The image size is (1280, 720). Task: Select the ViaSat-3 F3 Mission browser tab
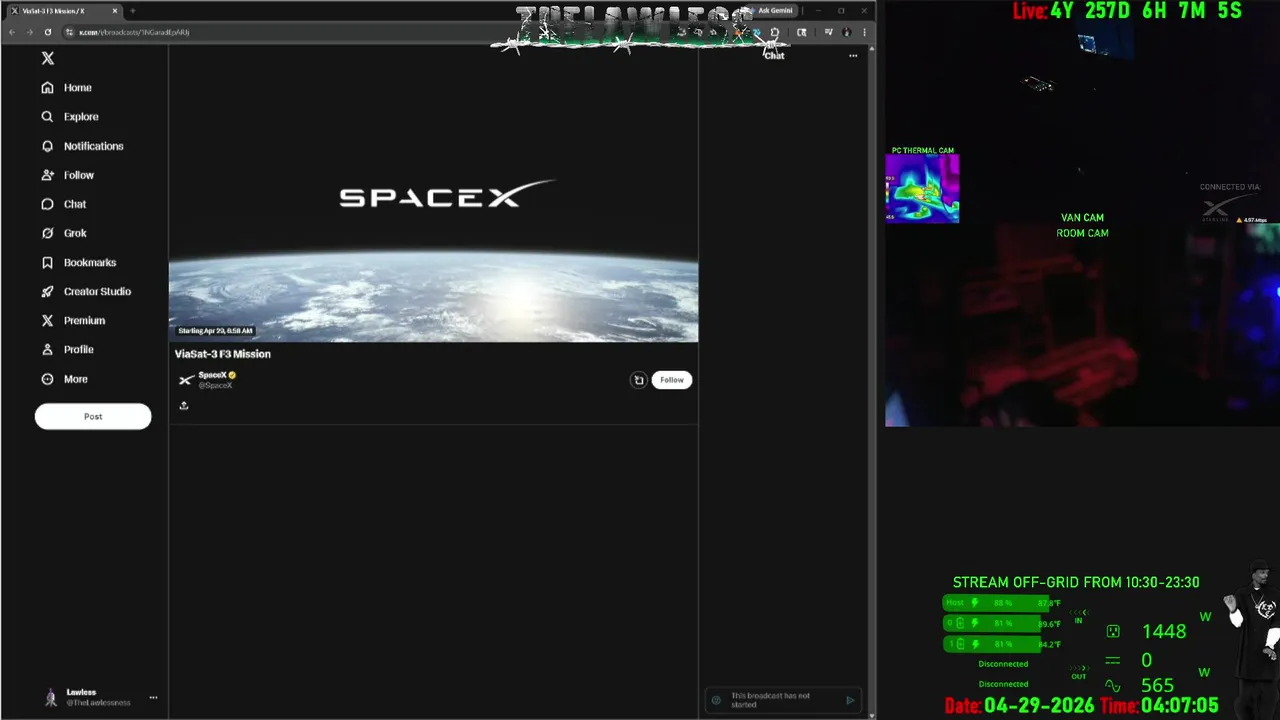point(64,11)
